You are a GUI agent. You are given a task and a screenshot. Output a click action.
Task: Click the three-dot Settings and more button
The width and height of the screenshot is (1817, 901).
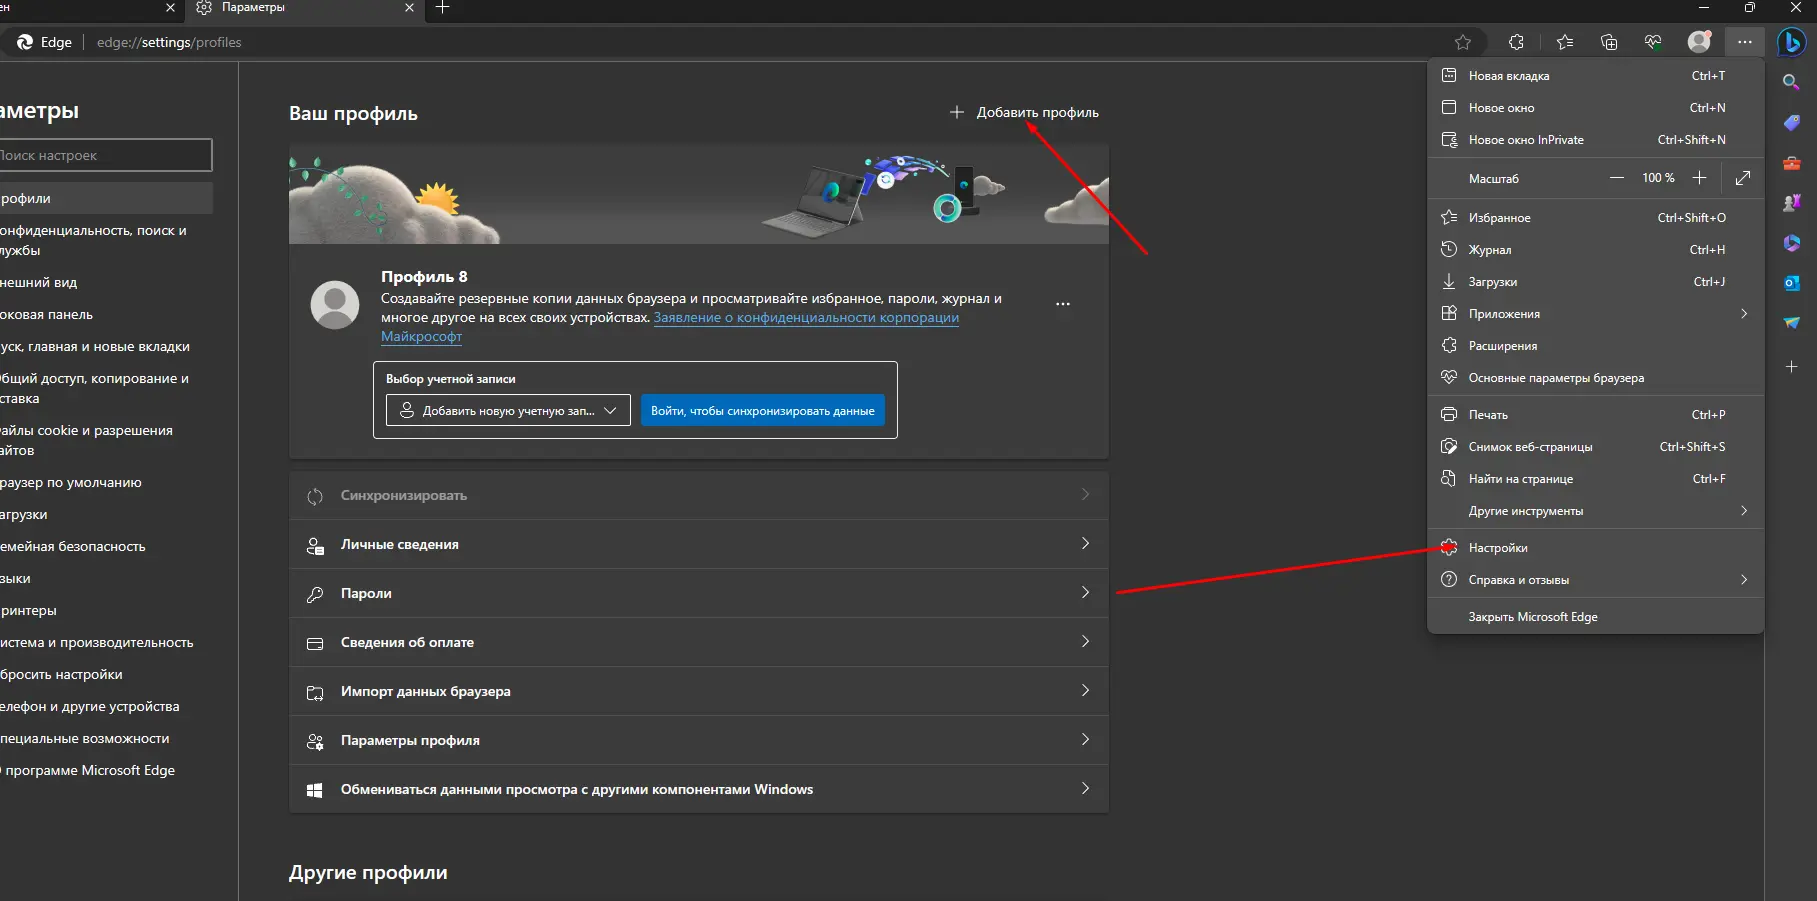point(1745,42)
